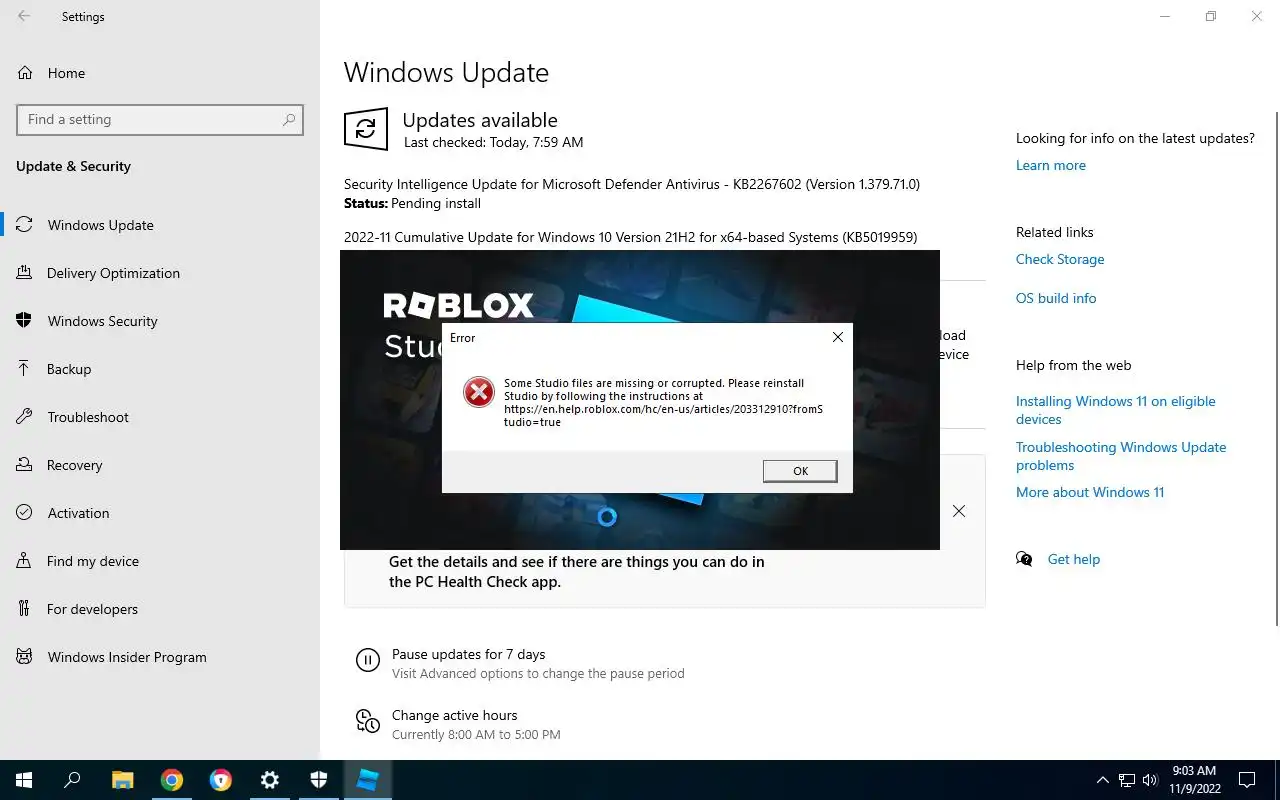Click the Learn more link

click(x=1050, y=165)
